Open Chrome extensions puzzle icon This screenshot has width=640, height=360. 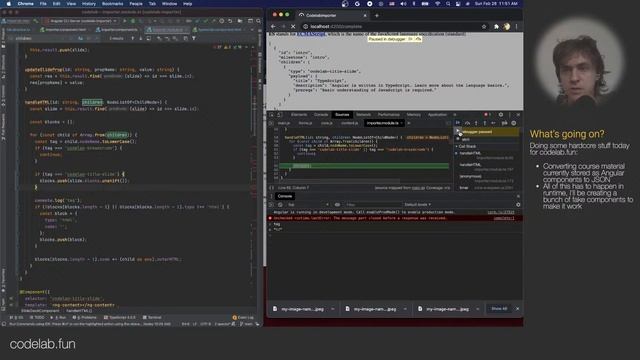point(496,27)
